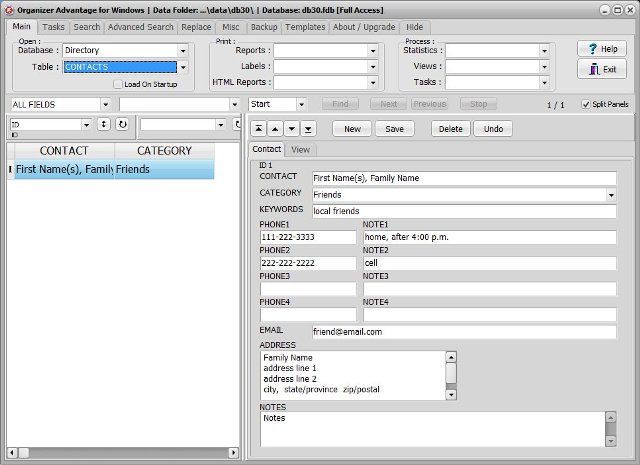
Task: Click the NOTE1 field home, after 4:00 p.m.
Action: pyautogui.click(x=490, y=238)
